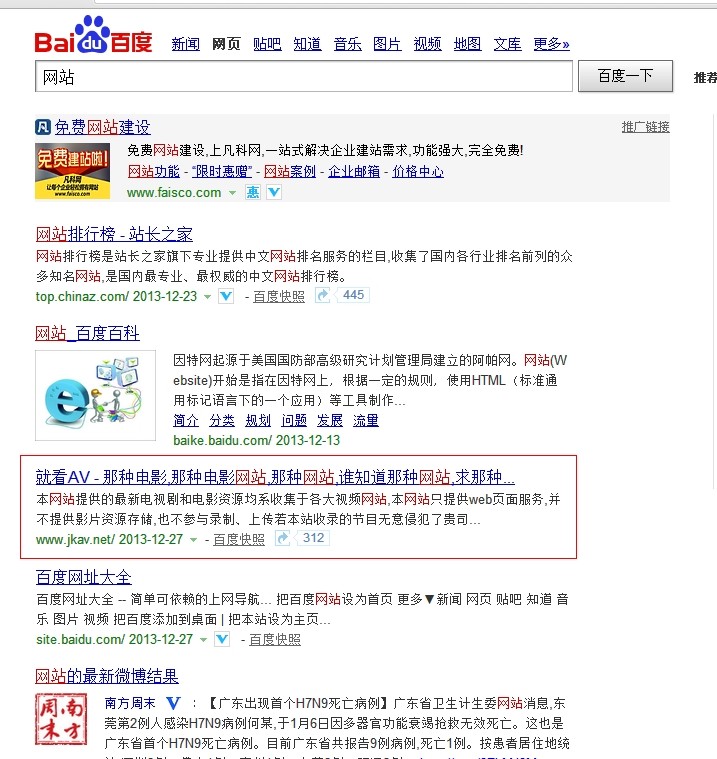Switch to the 地图 tab
Screen dimensions: 717x759
click(x=468, y=44)
